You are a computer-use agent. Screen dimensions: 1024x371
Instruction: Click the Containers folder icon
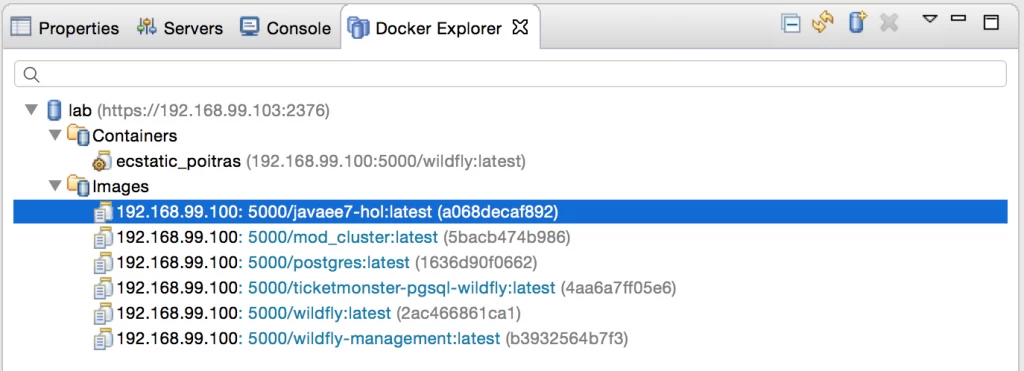[78, 135]
